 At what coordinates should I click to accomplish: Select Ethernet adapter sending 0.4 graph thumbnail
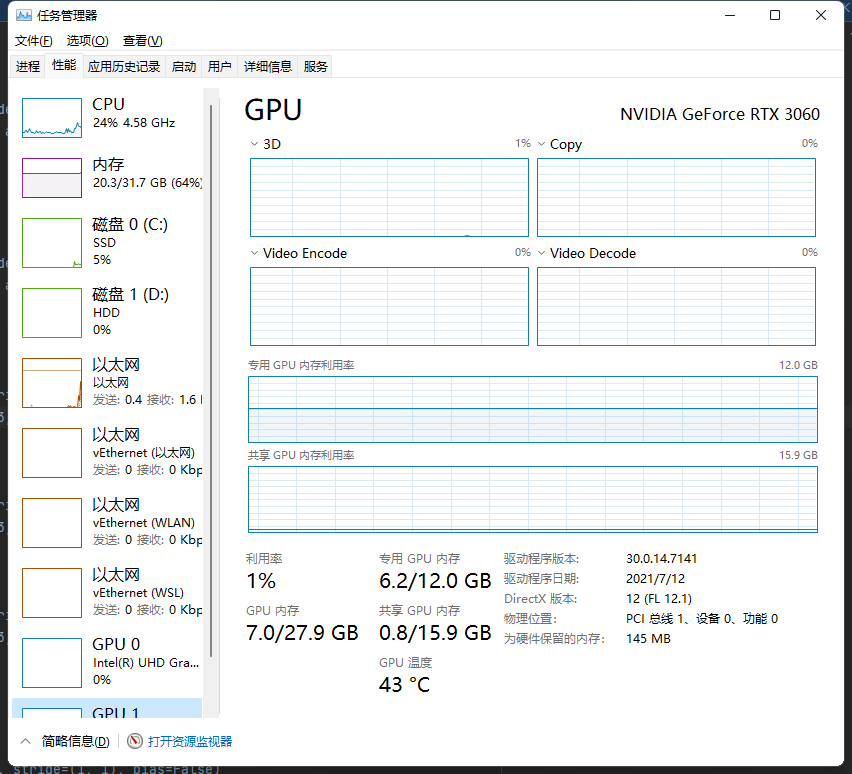[52, 383]
